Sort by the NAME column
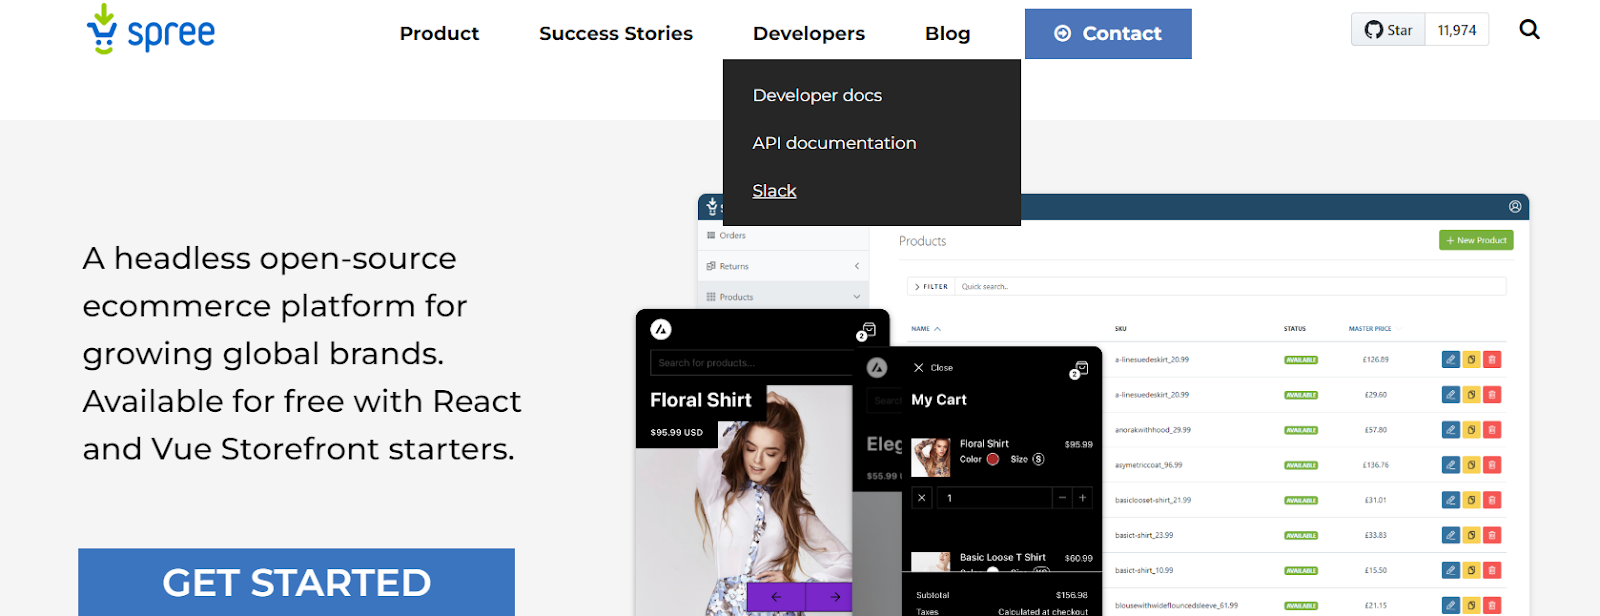This screenshot has width=1600, height=616. tap(926, 329)
